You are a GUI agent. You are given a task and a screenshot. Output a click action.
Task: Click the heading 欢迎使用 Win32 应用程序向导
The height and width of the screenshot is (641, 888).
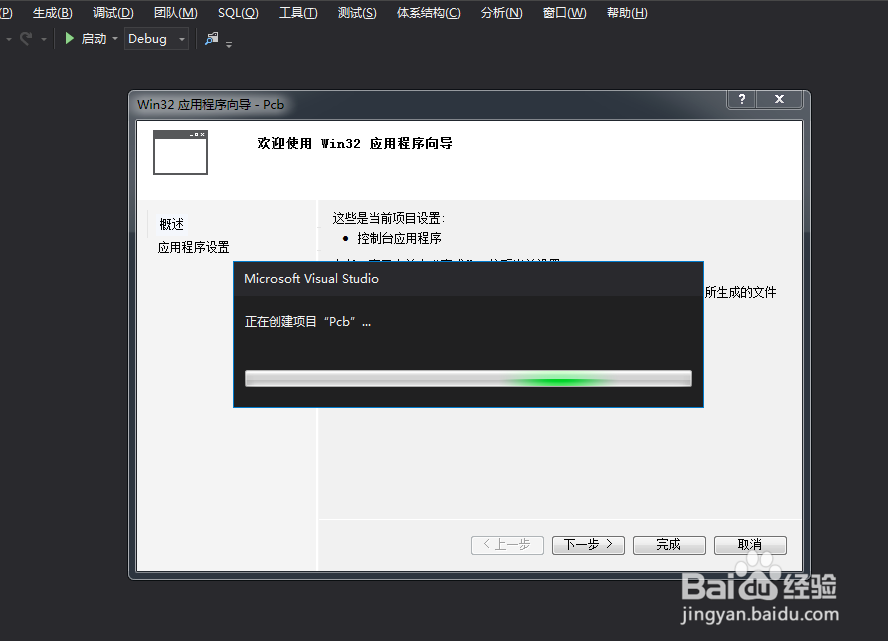(355, 143)
